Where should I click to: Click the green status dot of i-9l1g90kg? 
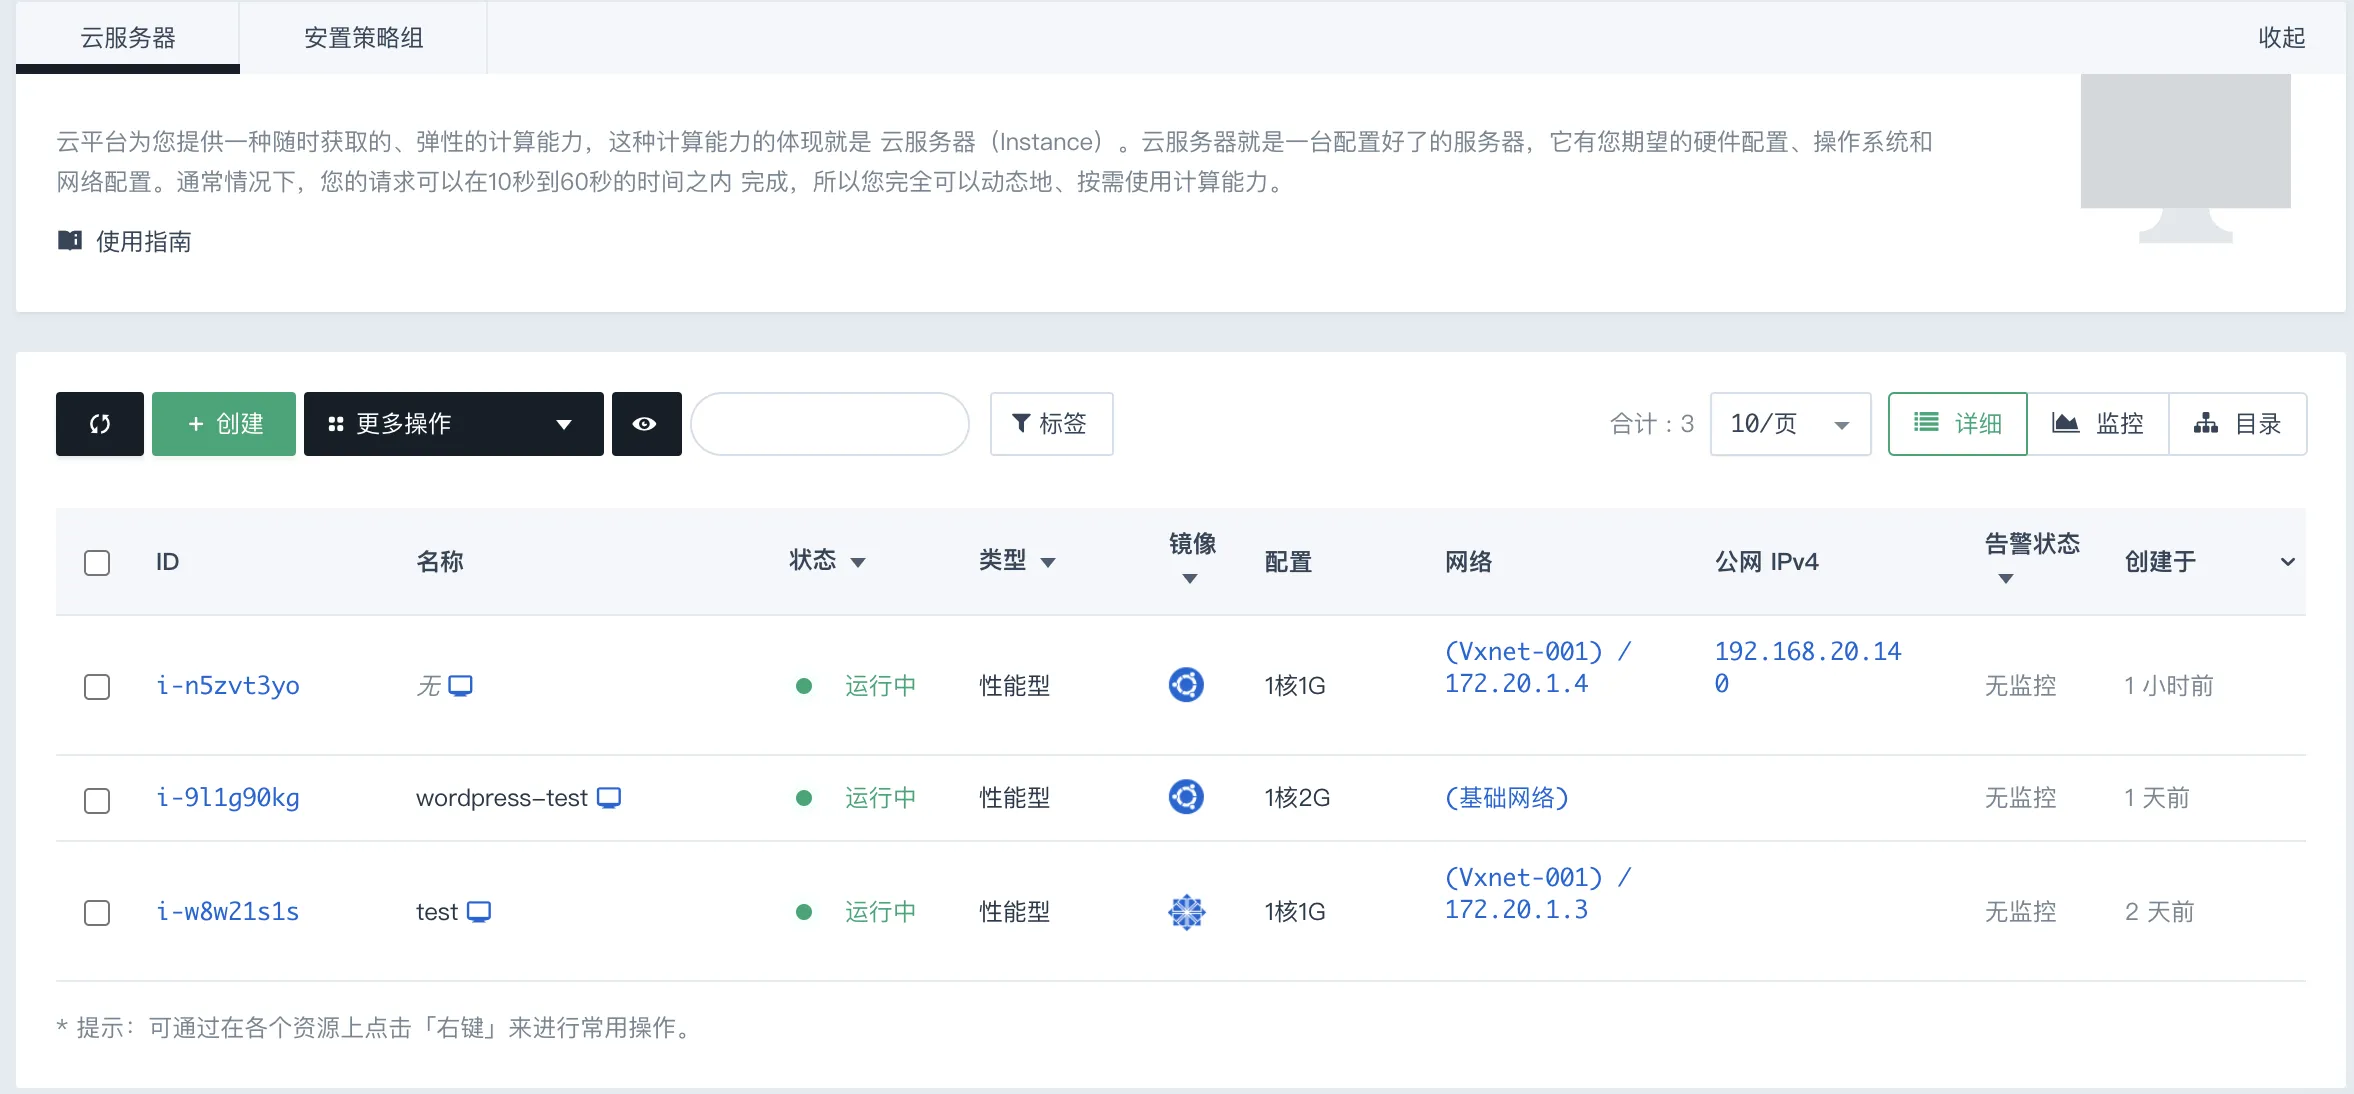coord(803,798)
